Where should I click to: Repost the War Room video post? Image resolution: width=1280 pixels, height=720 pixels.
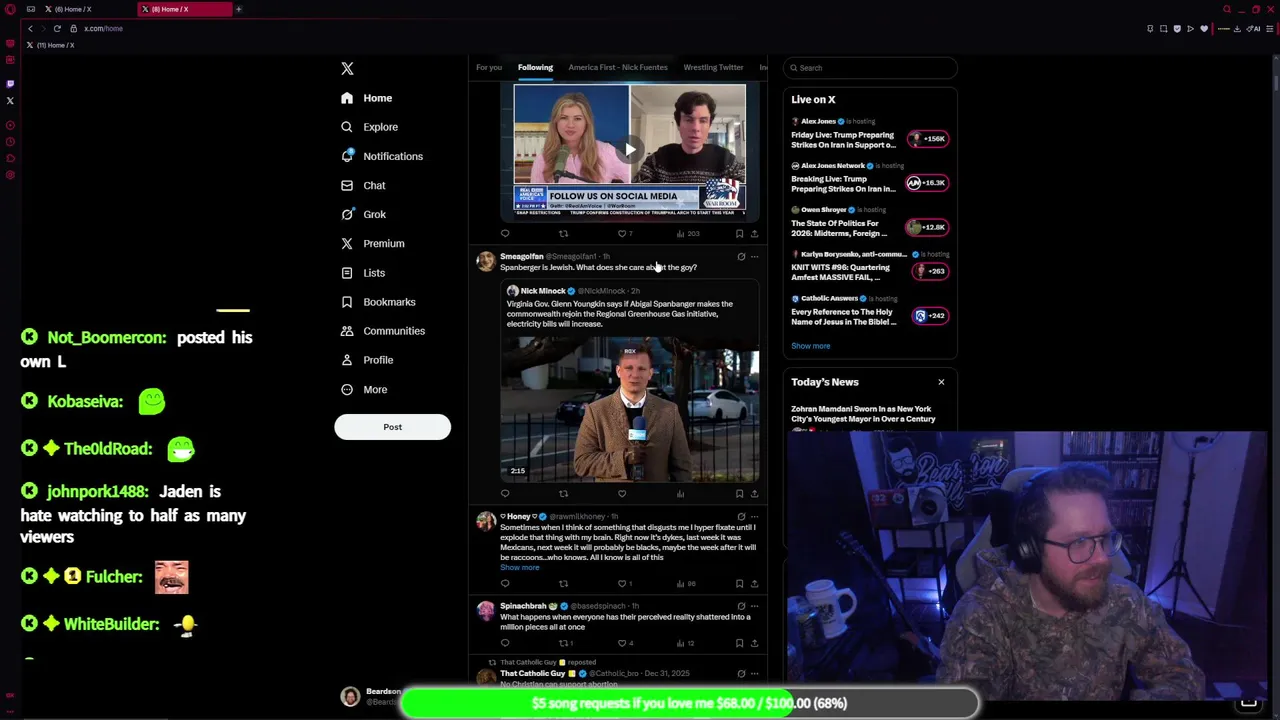563,234
